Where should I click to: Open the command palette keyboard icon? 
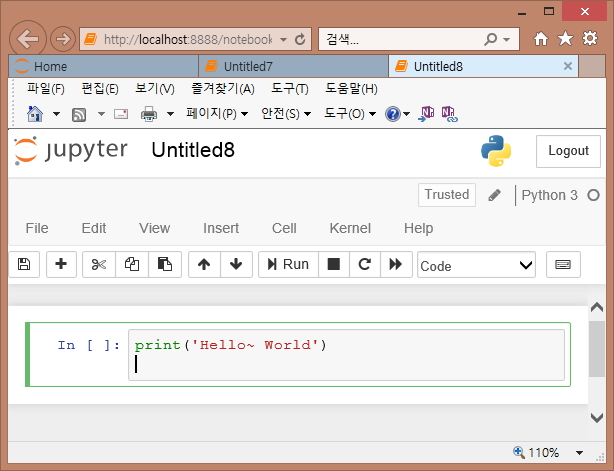coord(563,265)
